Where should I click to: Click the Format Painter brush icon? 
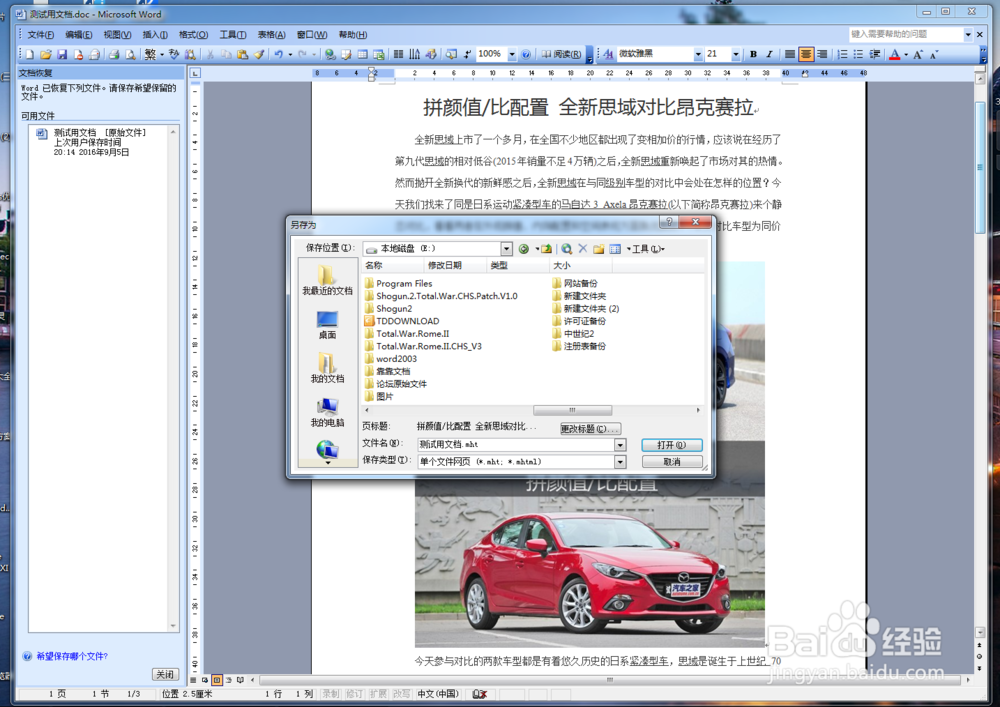coord(258,55)
